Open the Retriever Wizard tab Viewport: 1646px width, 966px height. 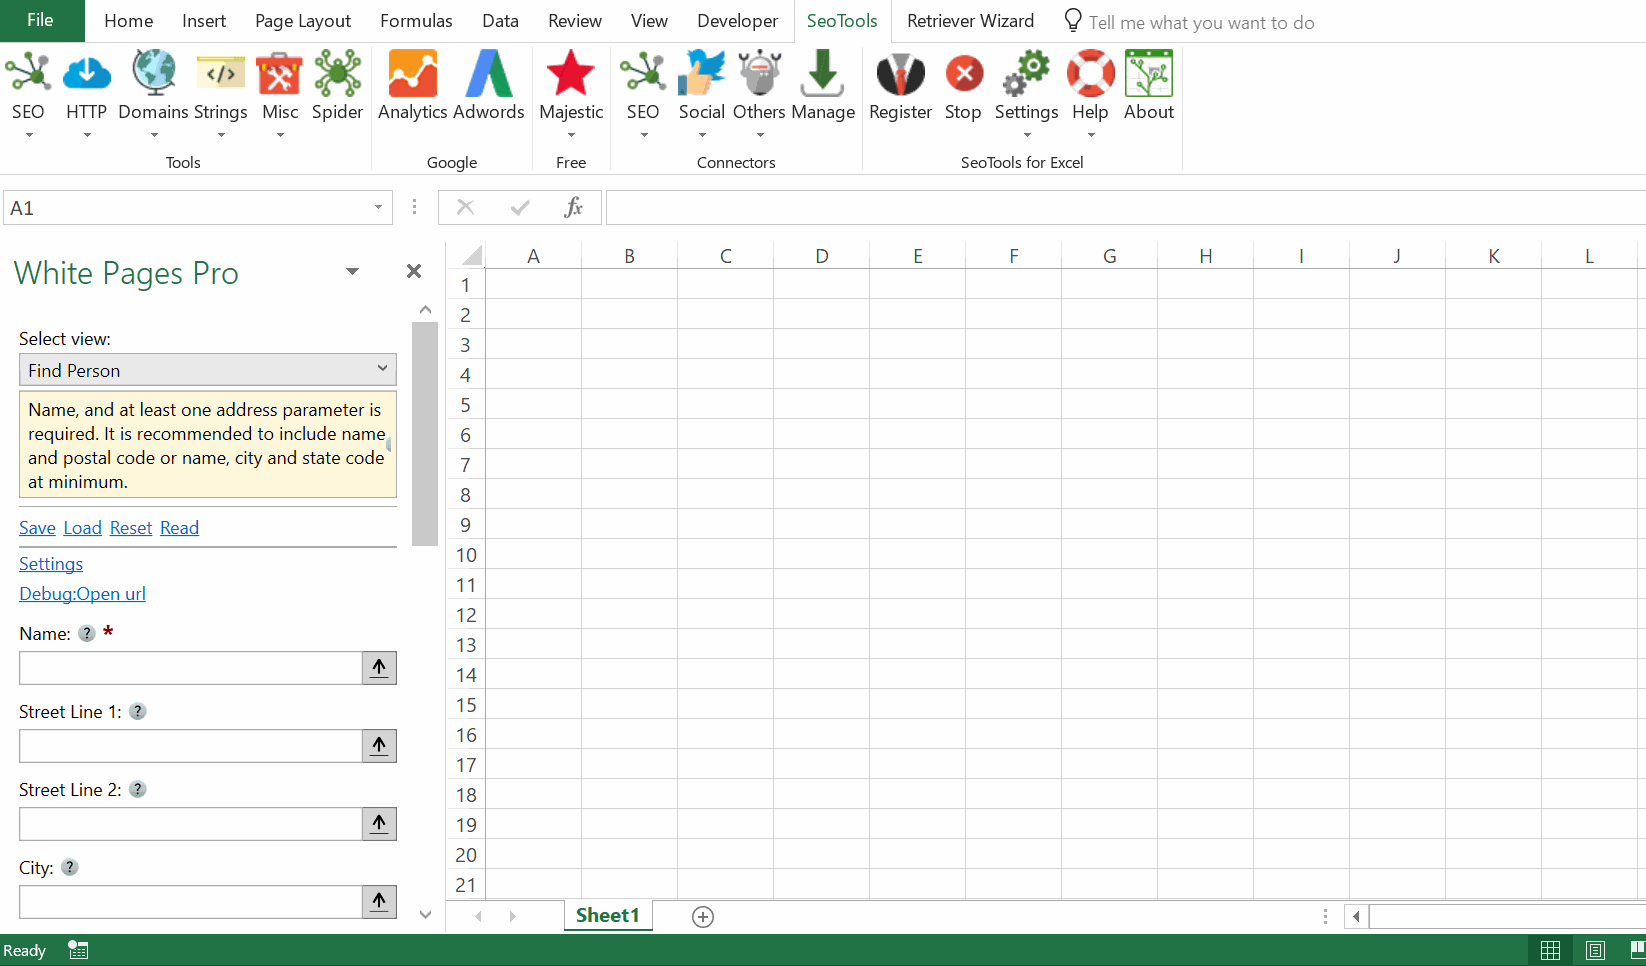pyautogui.click(x=970, y=21)
